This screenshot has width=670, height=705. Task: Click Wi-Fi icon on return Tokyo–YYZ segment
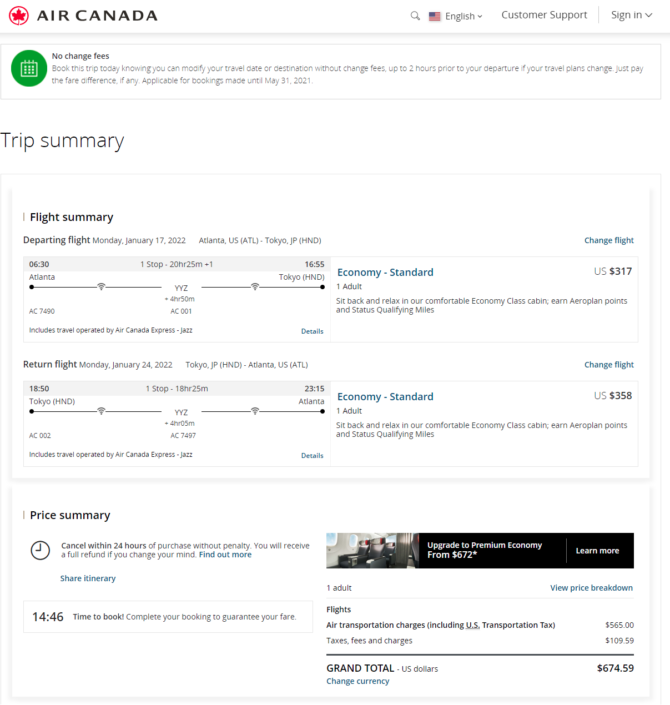[101, 411]
